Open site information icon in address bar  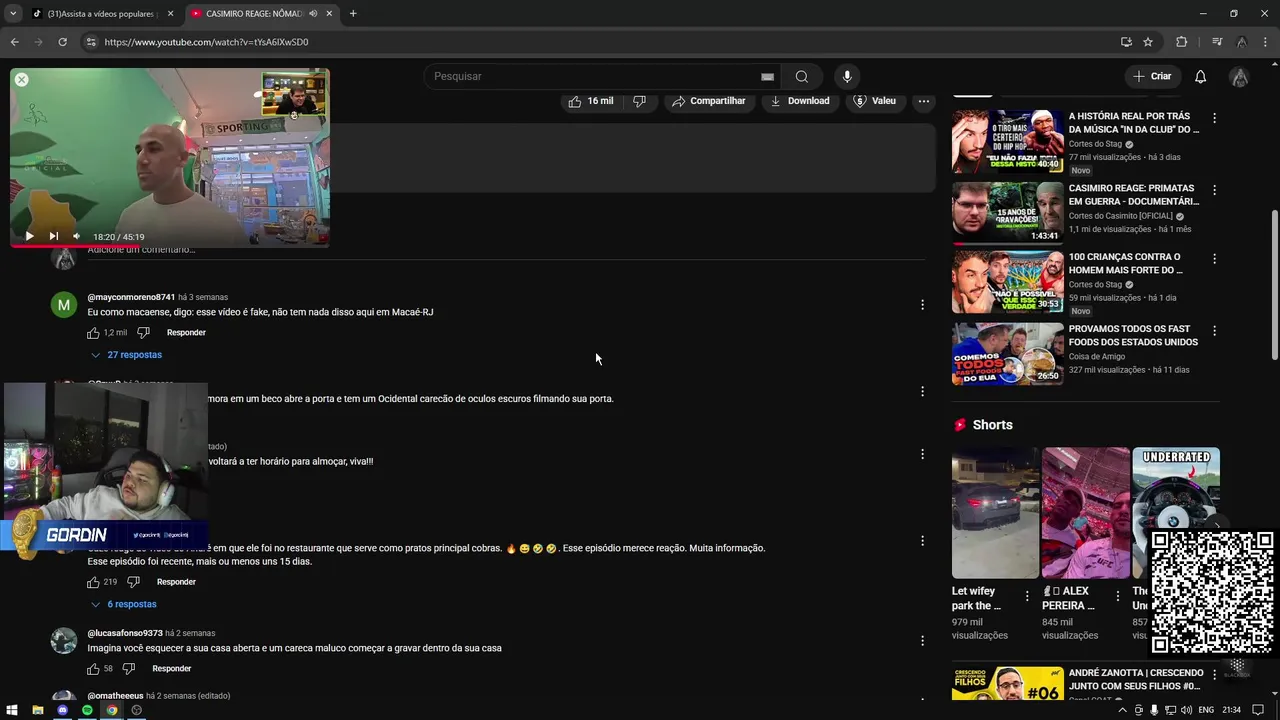pyautogui.click(x=91, y=42)
